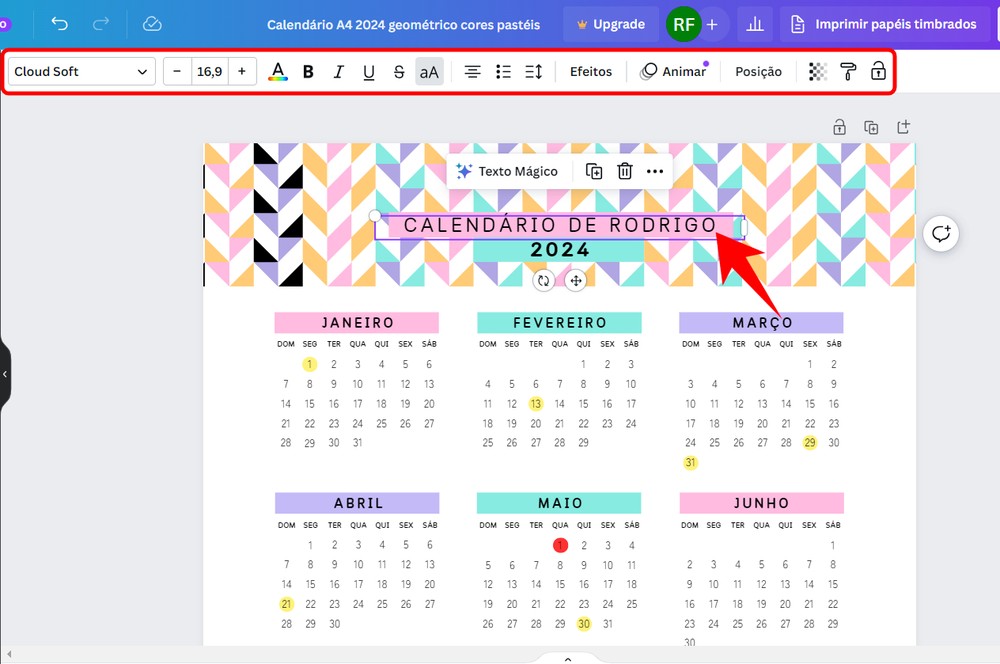Open the Posição menu
This screenshot has width=1000, height=664.
758,71
